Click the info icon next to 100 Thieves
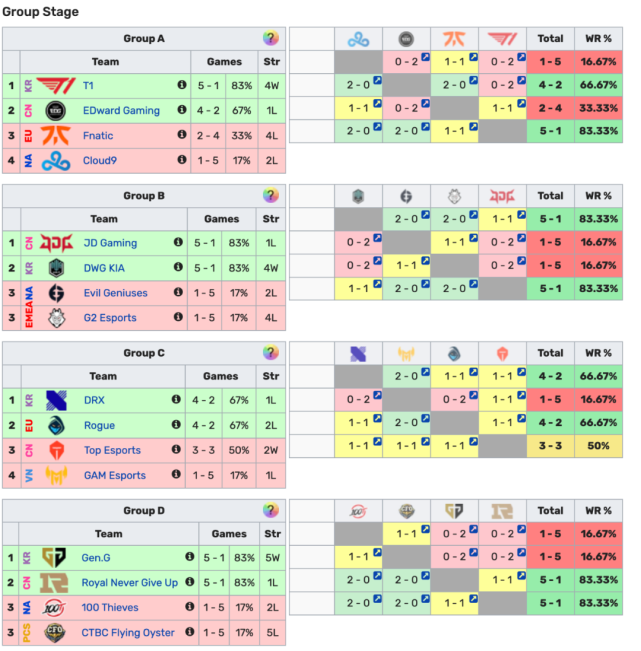Viewport: 641px width, 651px height. pos(186,607)
